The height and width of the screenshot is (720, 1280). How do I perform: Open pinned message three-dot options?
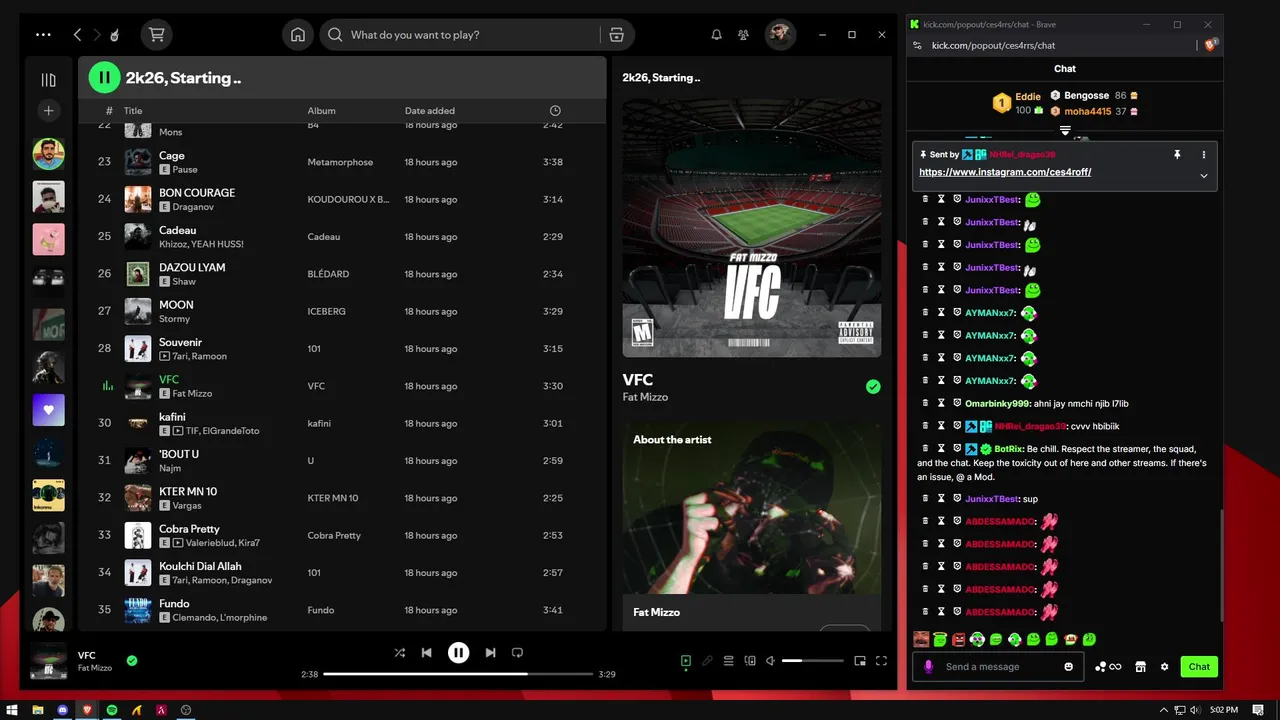(x=1204, y=155)
